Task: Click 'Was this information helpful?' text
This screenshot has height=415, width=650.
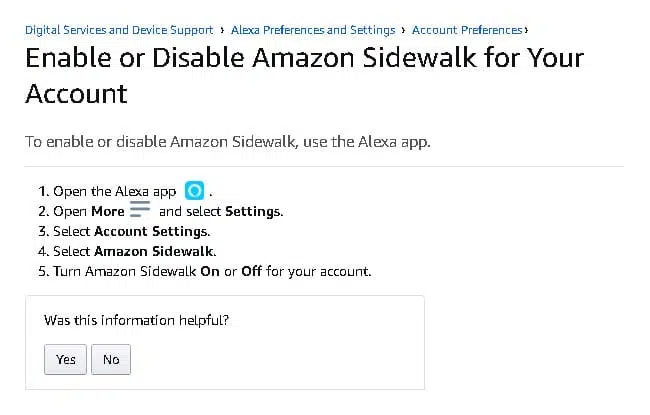Action: (136, 320)
